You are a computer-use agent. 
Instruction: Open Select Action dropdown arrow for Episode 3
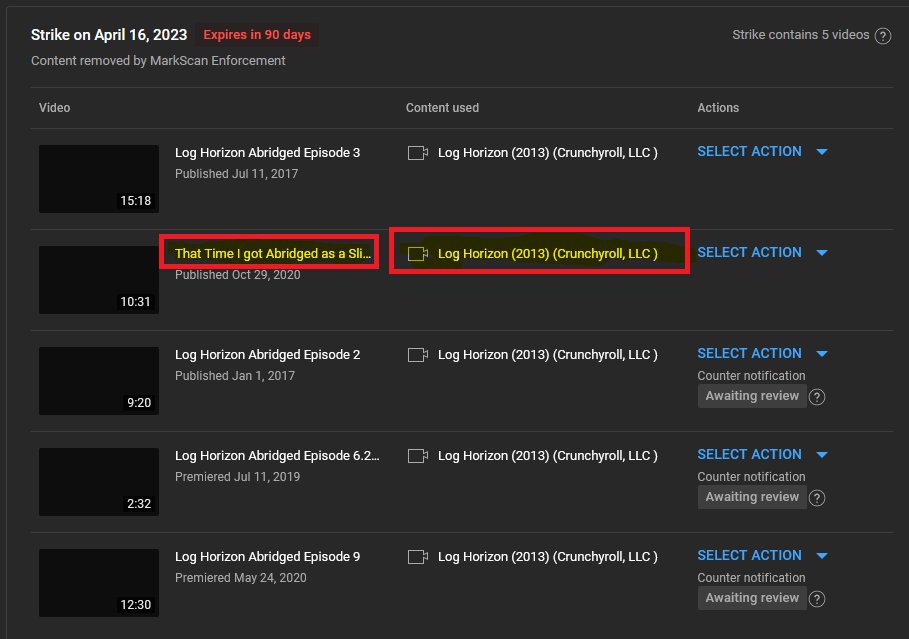(x=821, y=152)
